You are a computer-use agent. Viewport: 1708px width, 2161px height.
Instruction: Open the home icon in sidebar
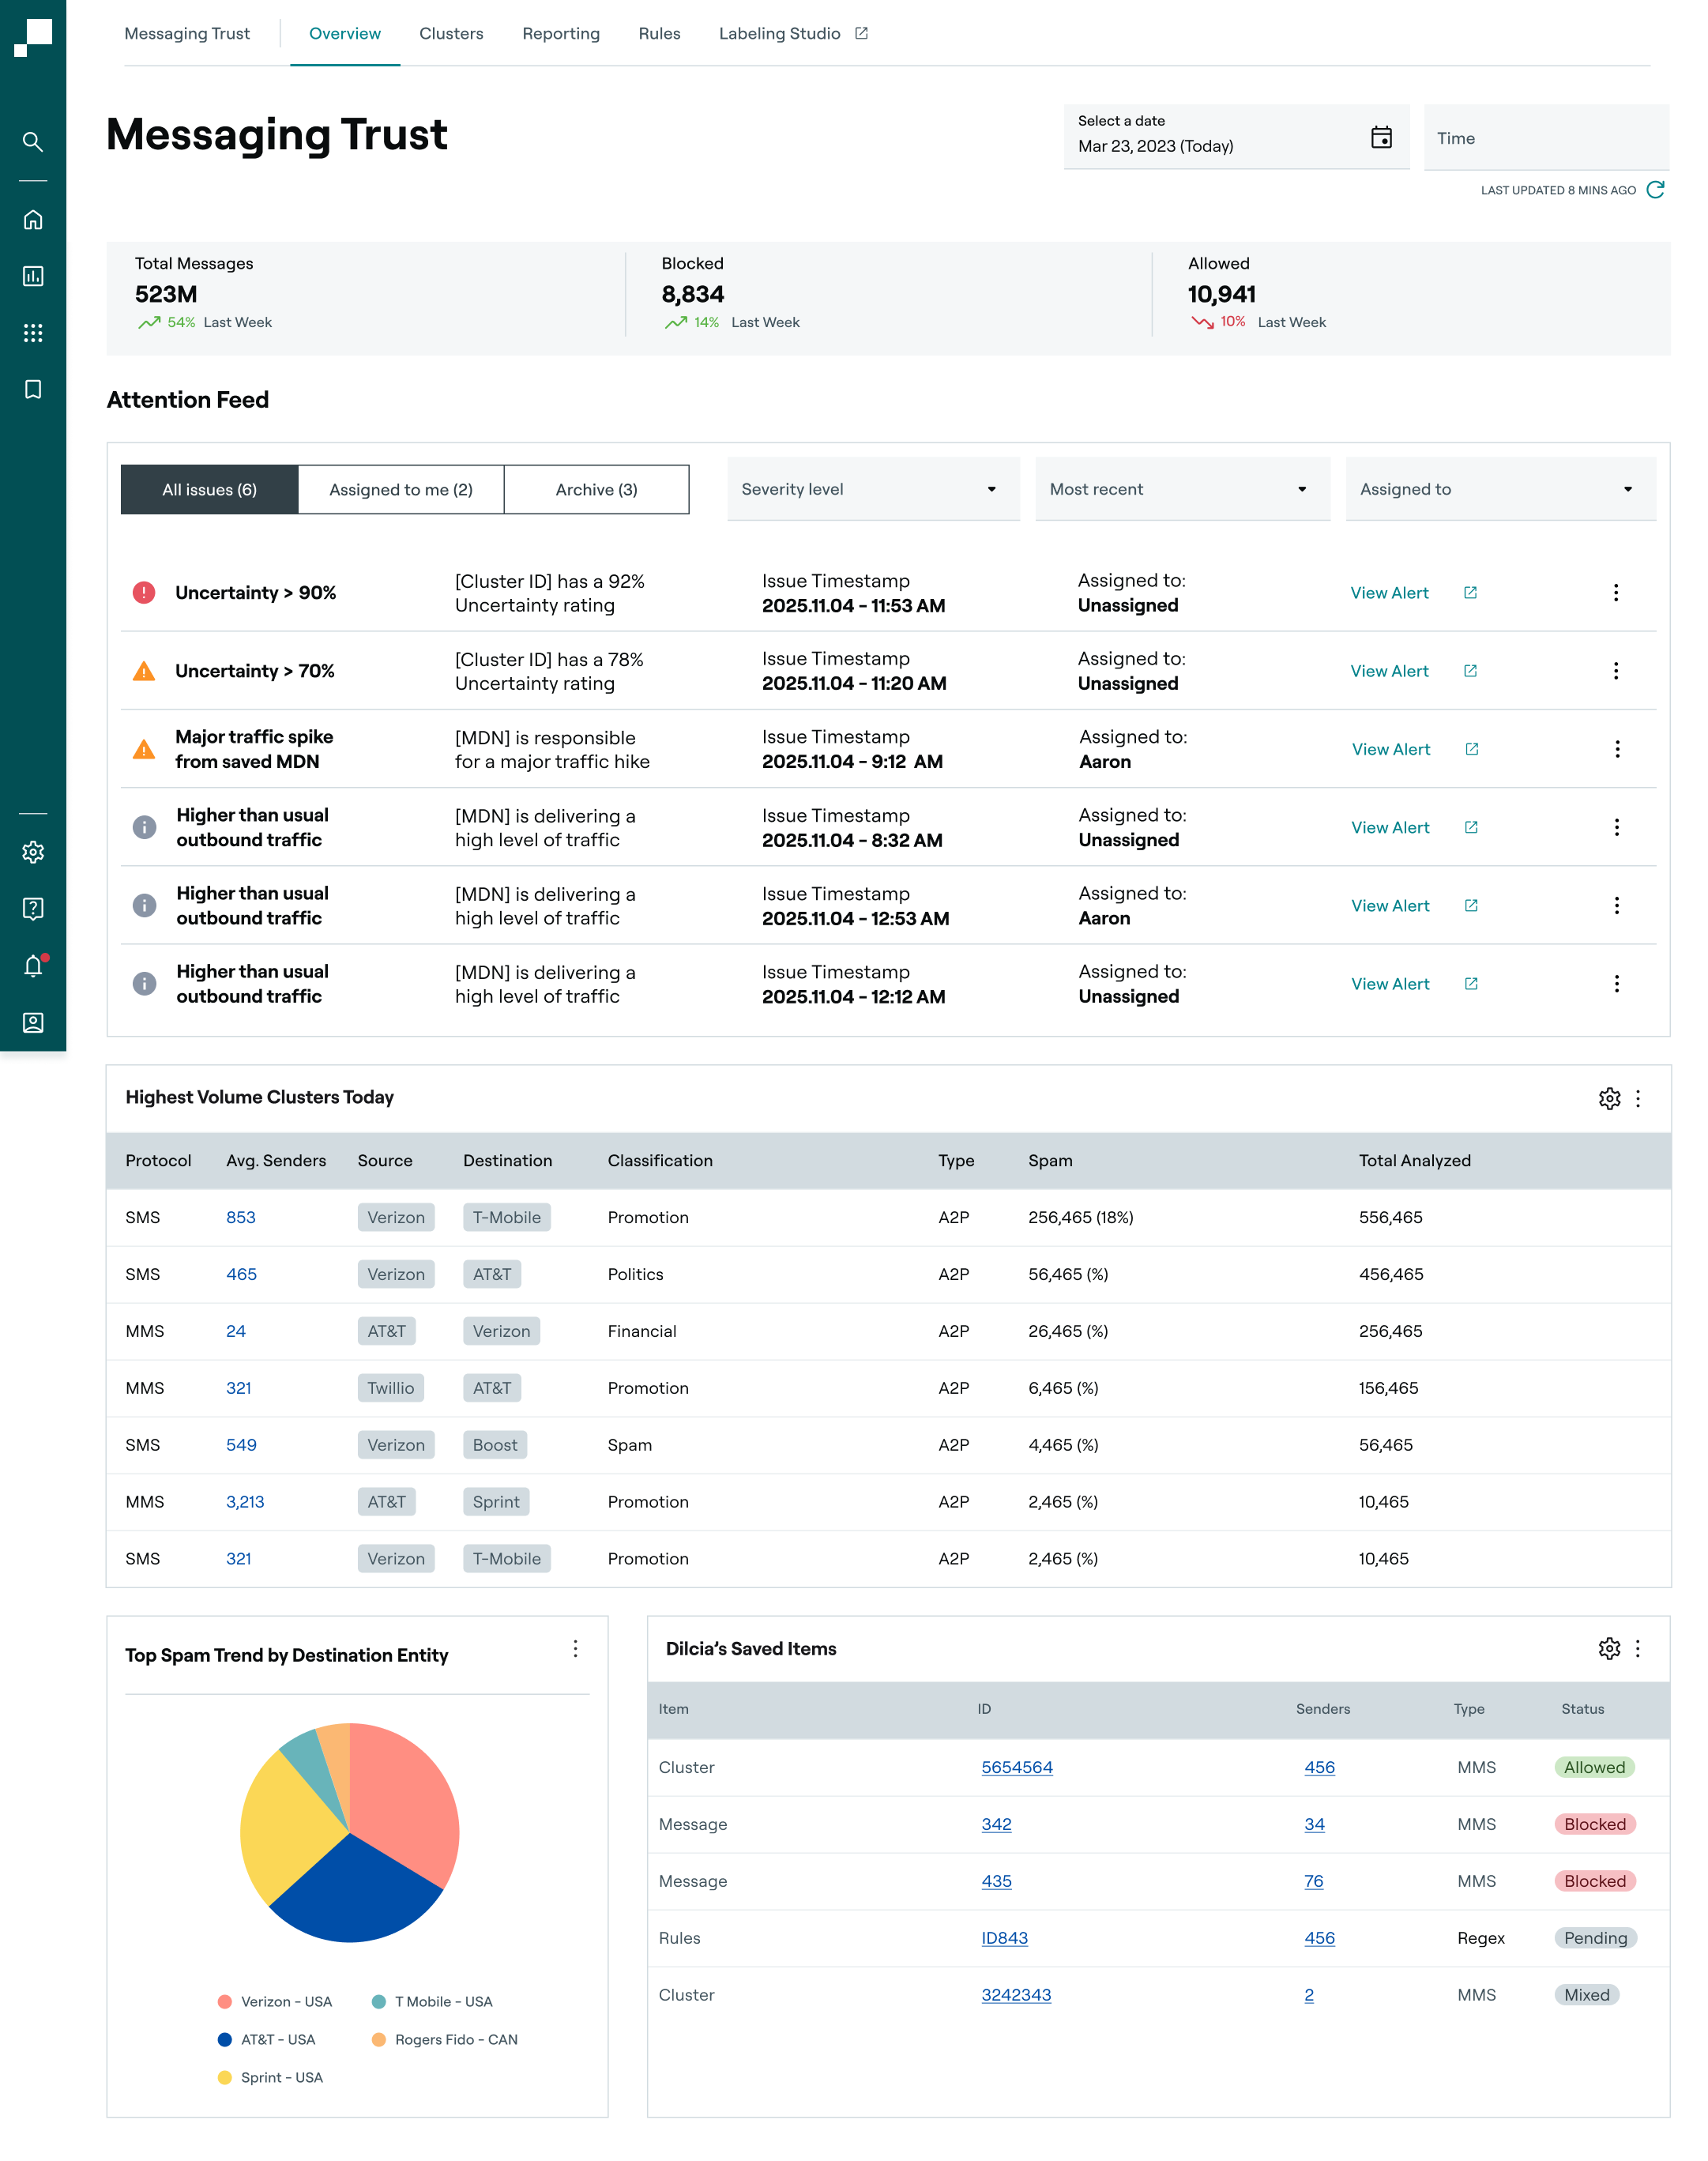click(x=33, y=219)
